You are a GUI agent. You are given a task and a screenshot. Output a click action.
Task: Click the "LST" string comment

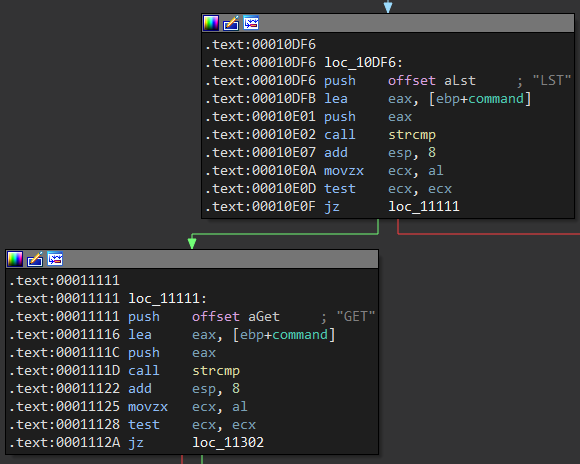click(552, 81)
